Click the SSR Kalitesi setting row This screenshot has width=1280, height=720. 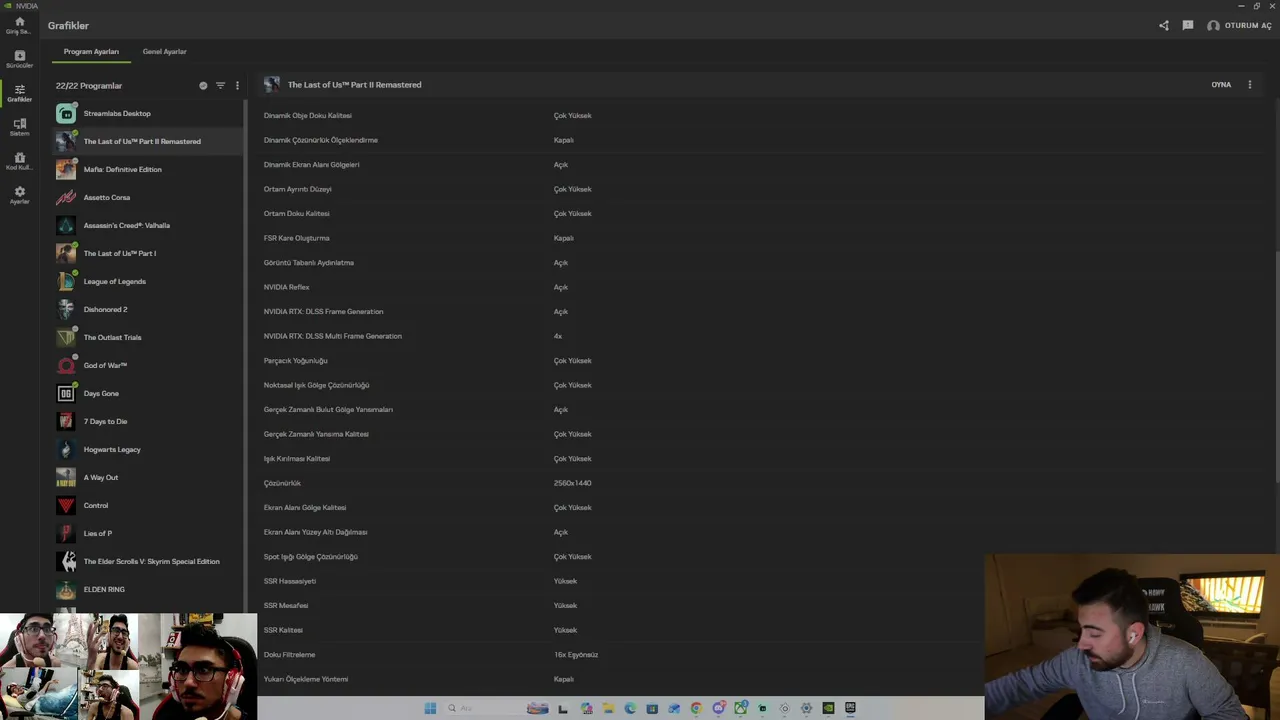click(x=622, y=630)
